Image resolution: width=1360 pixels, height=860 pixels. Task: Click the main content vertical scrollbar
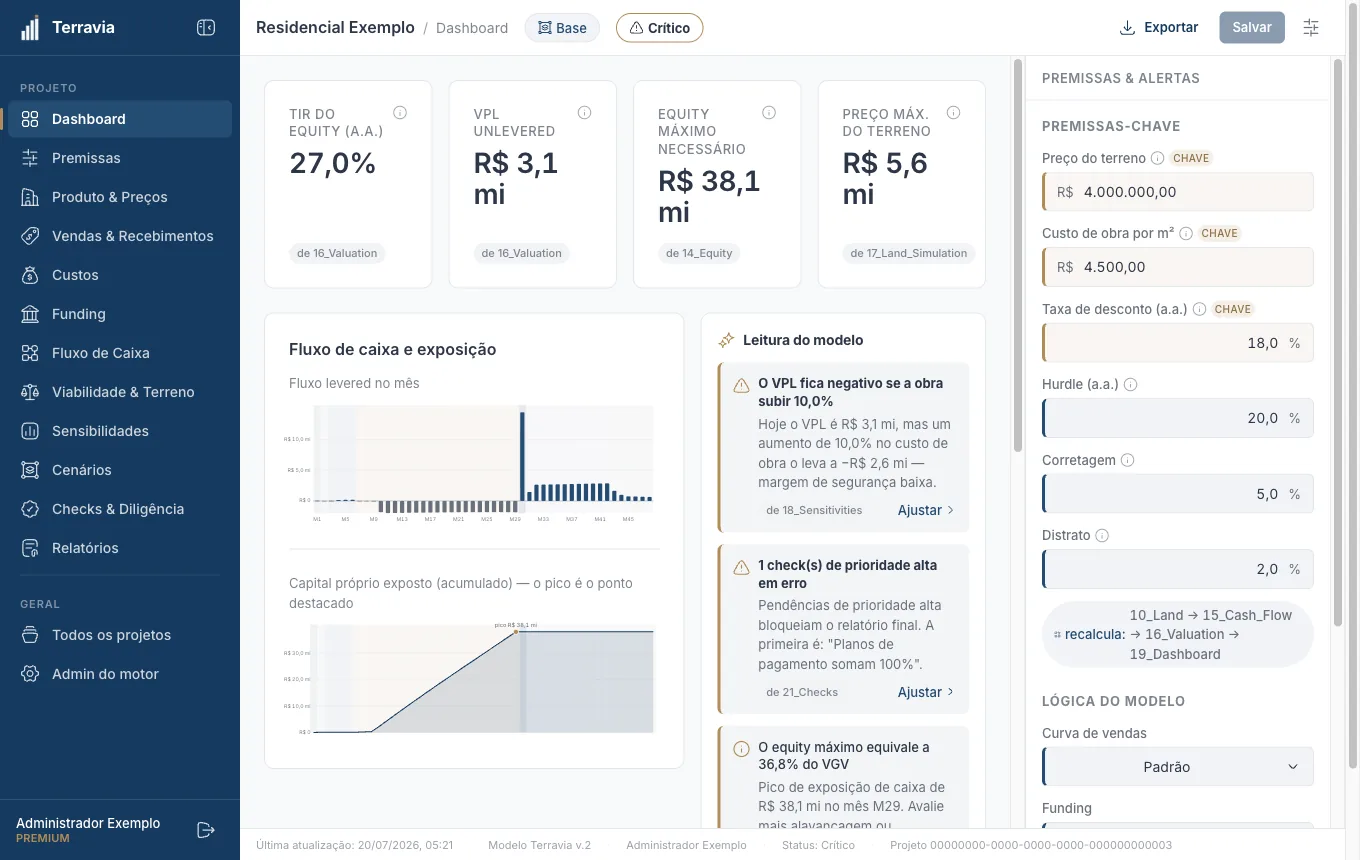coord(1019,255)
